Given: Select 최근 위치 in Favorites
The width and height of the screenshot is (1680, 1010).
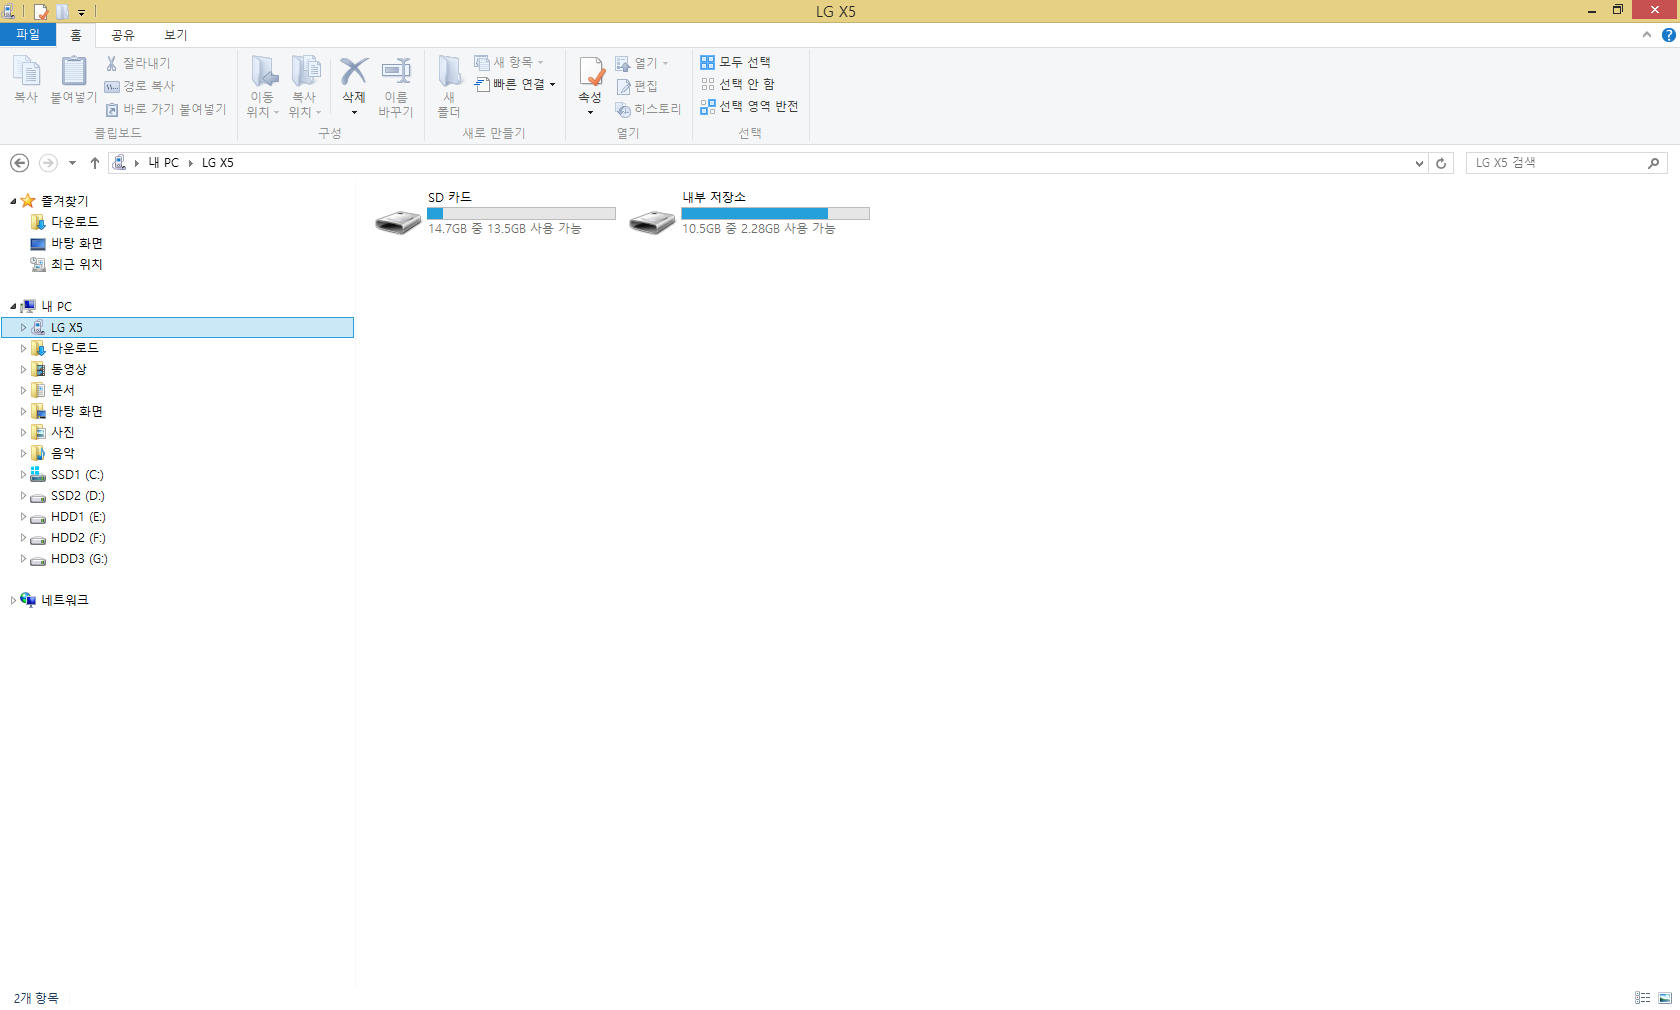Looking at the screenshot, I should (x=77, y=264).
